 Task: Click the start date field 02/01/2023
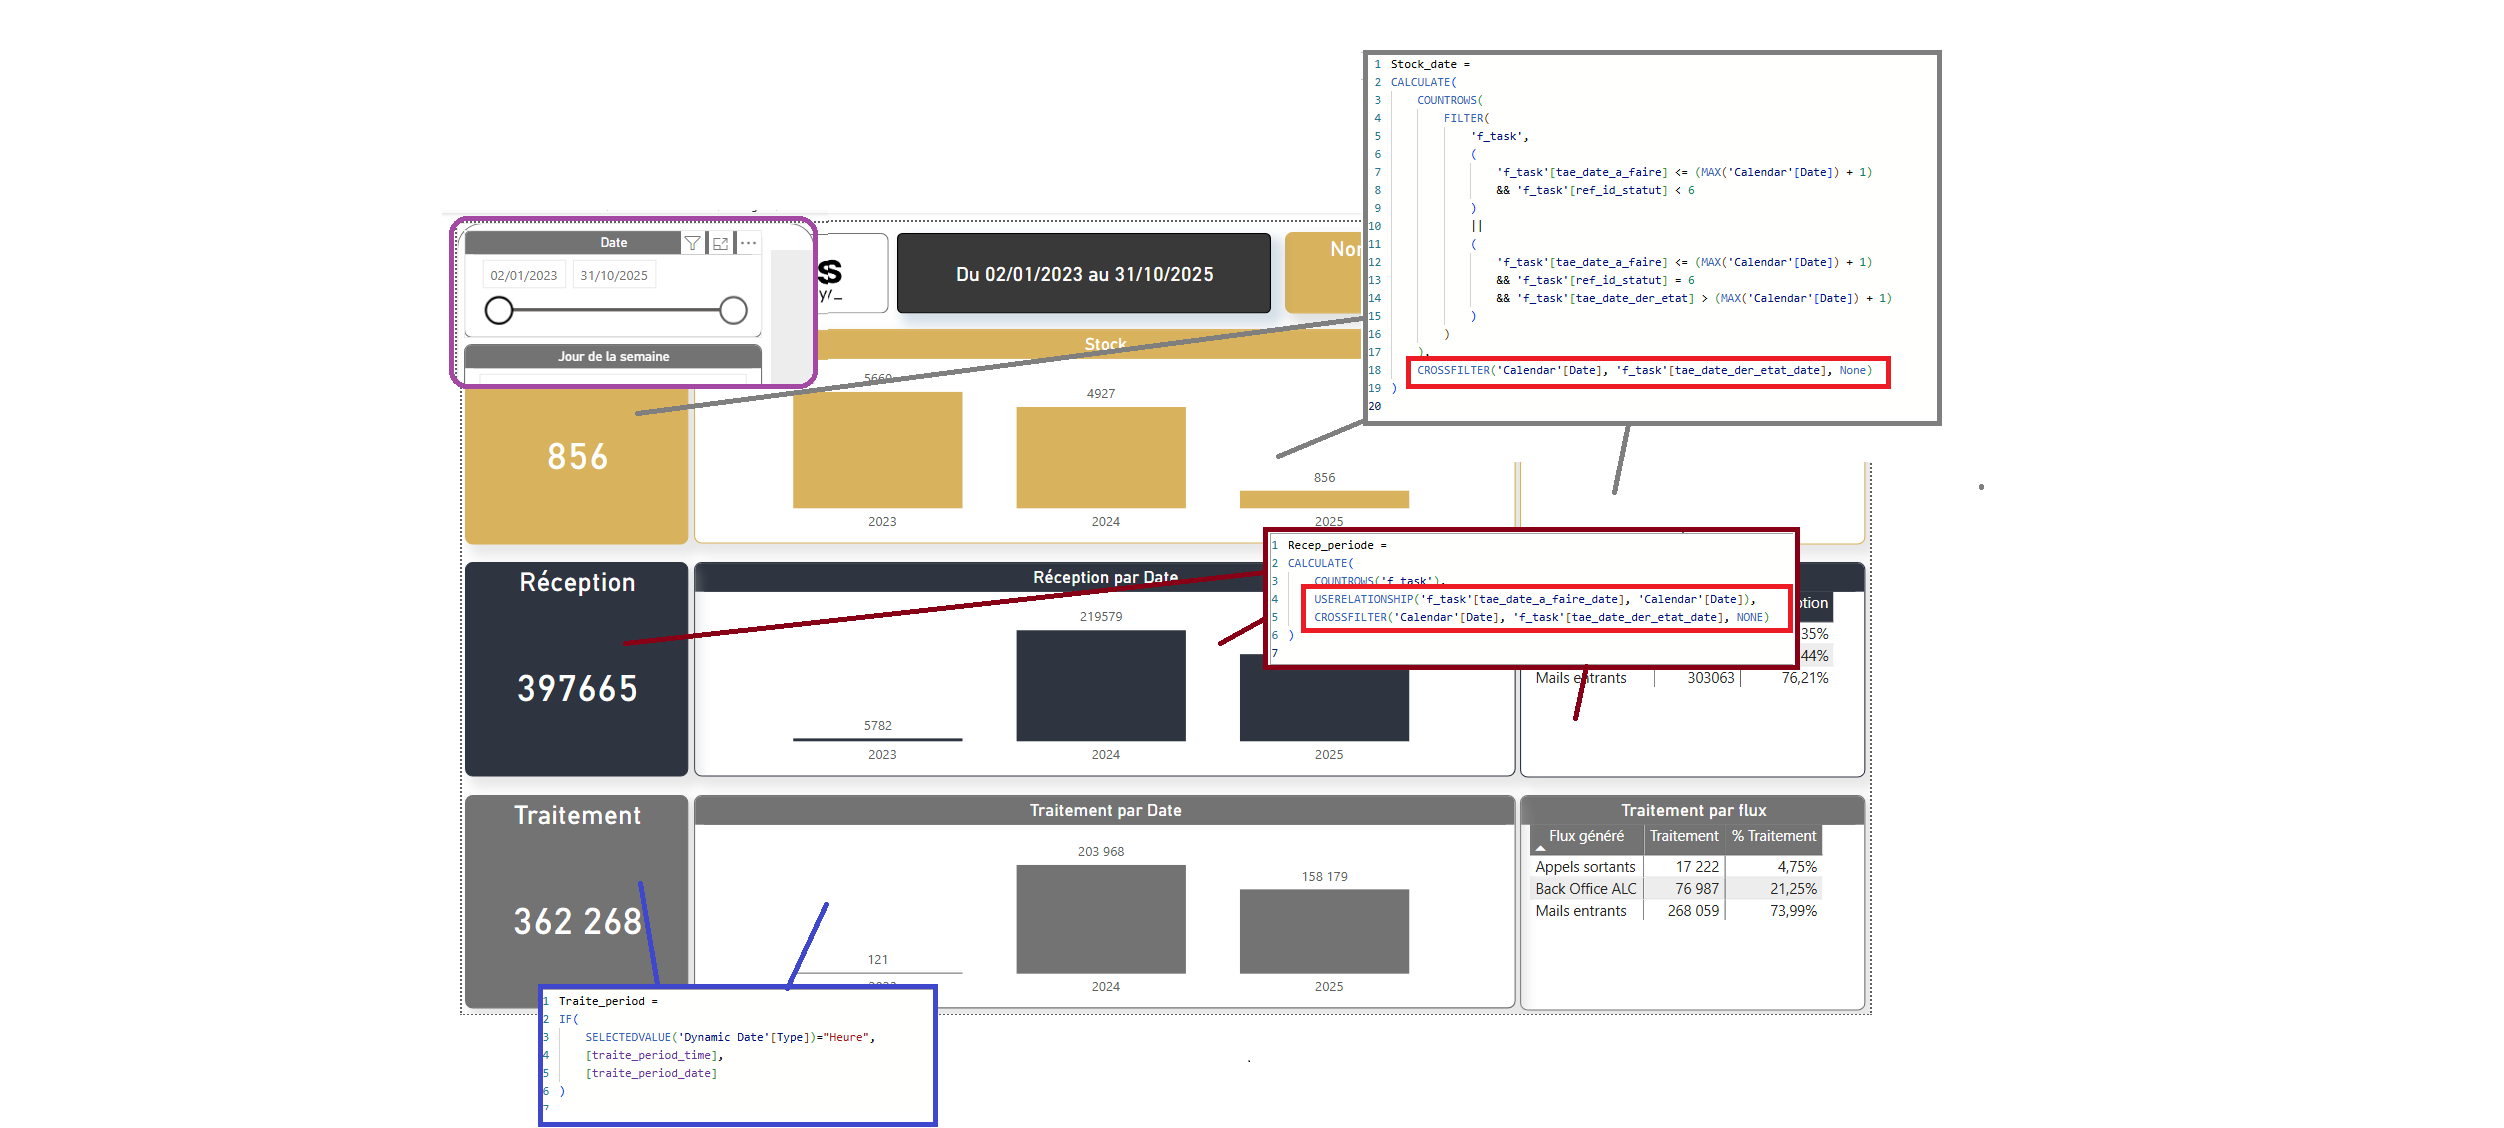coord(524,276)
